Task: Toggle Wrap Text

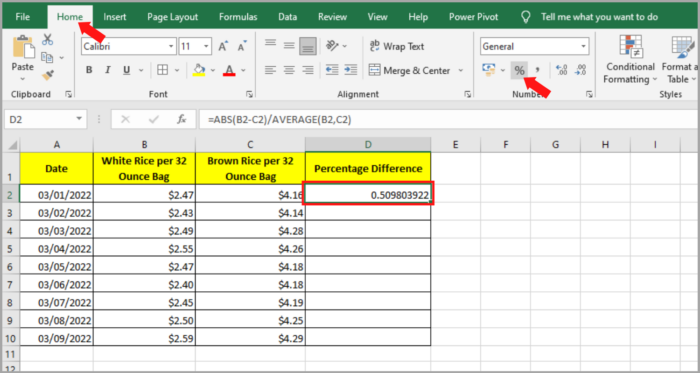Action: point(396,46)
